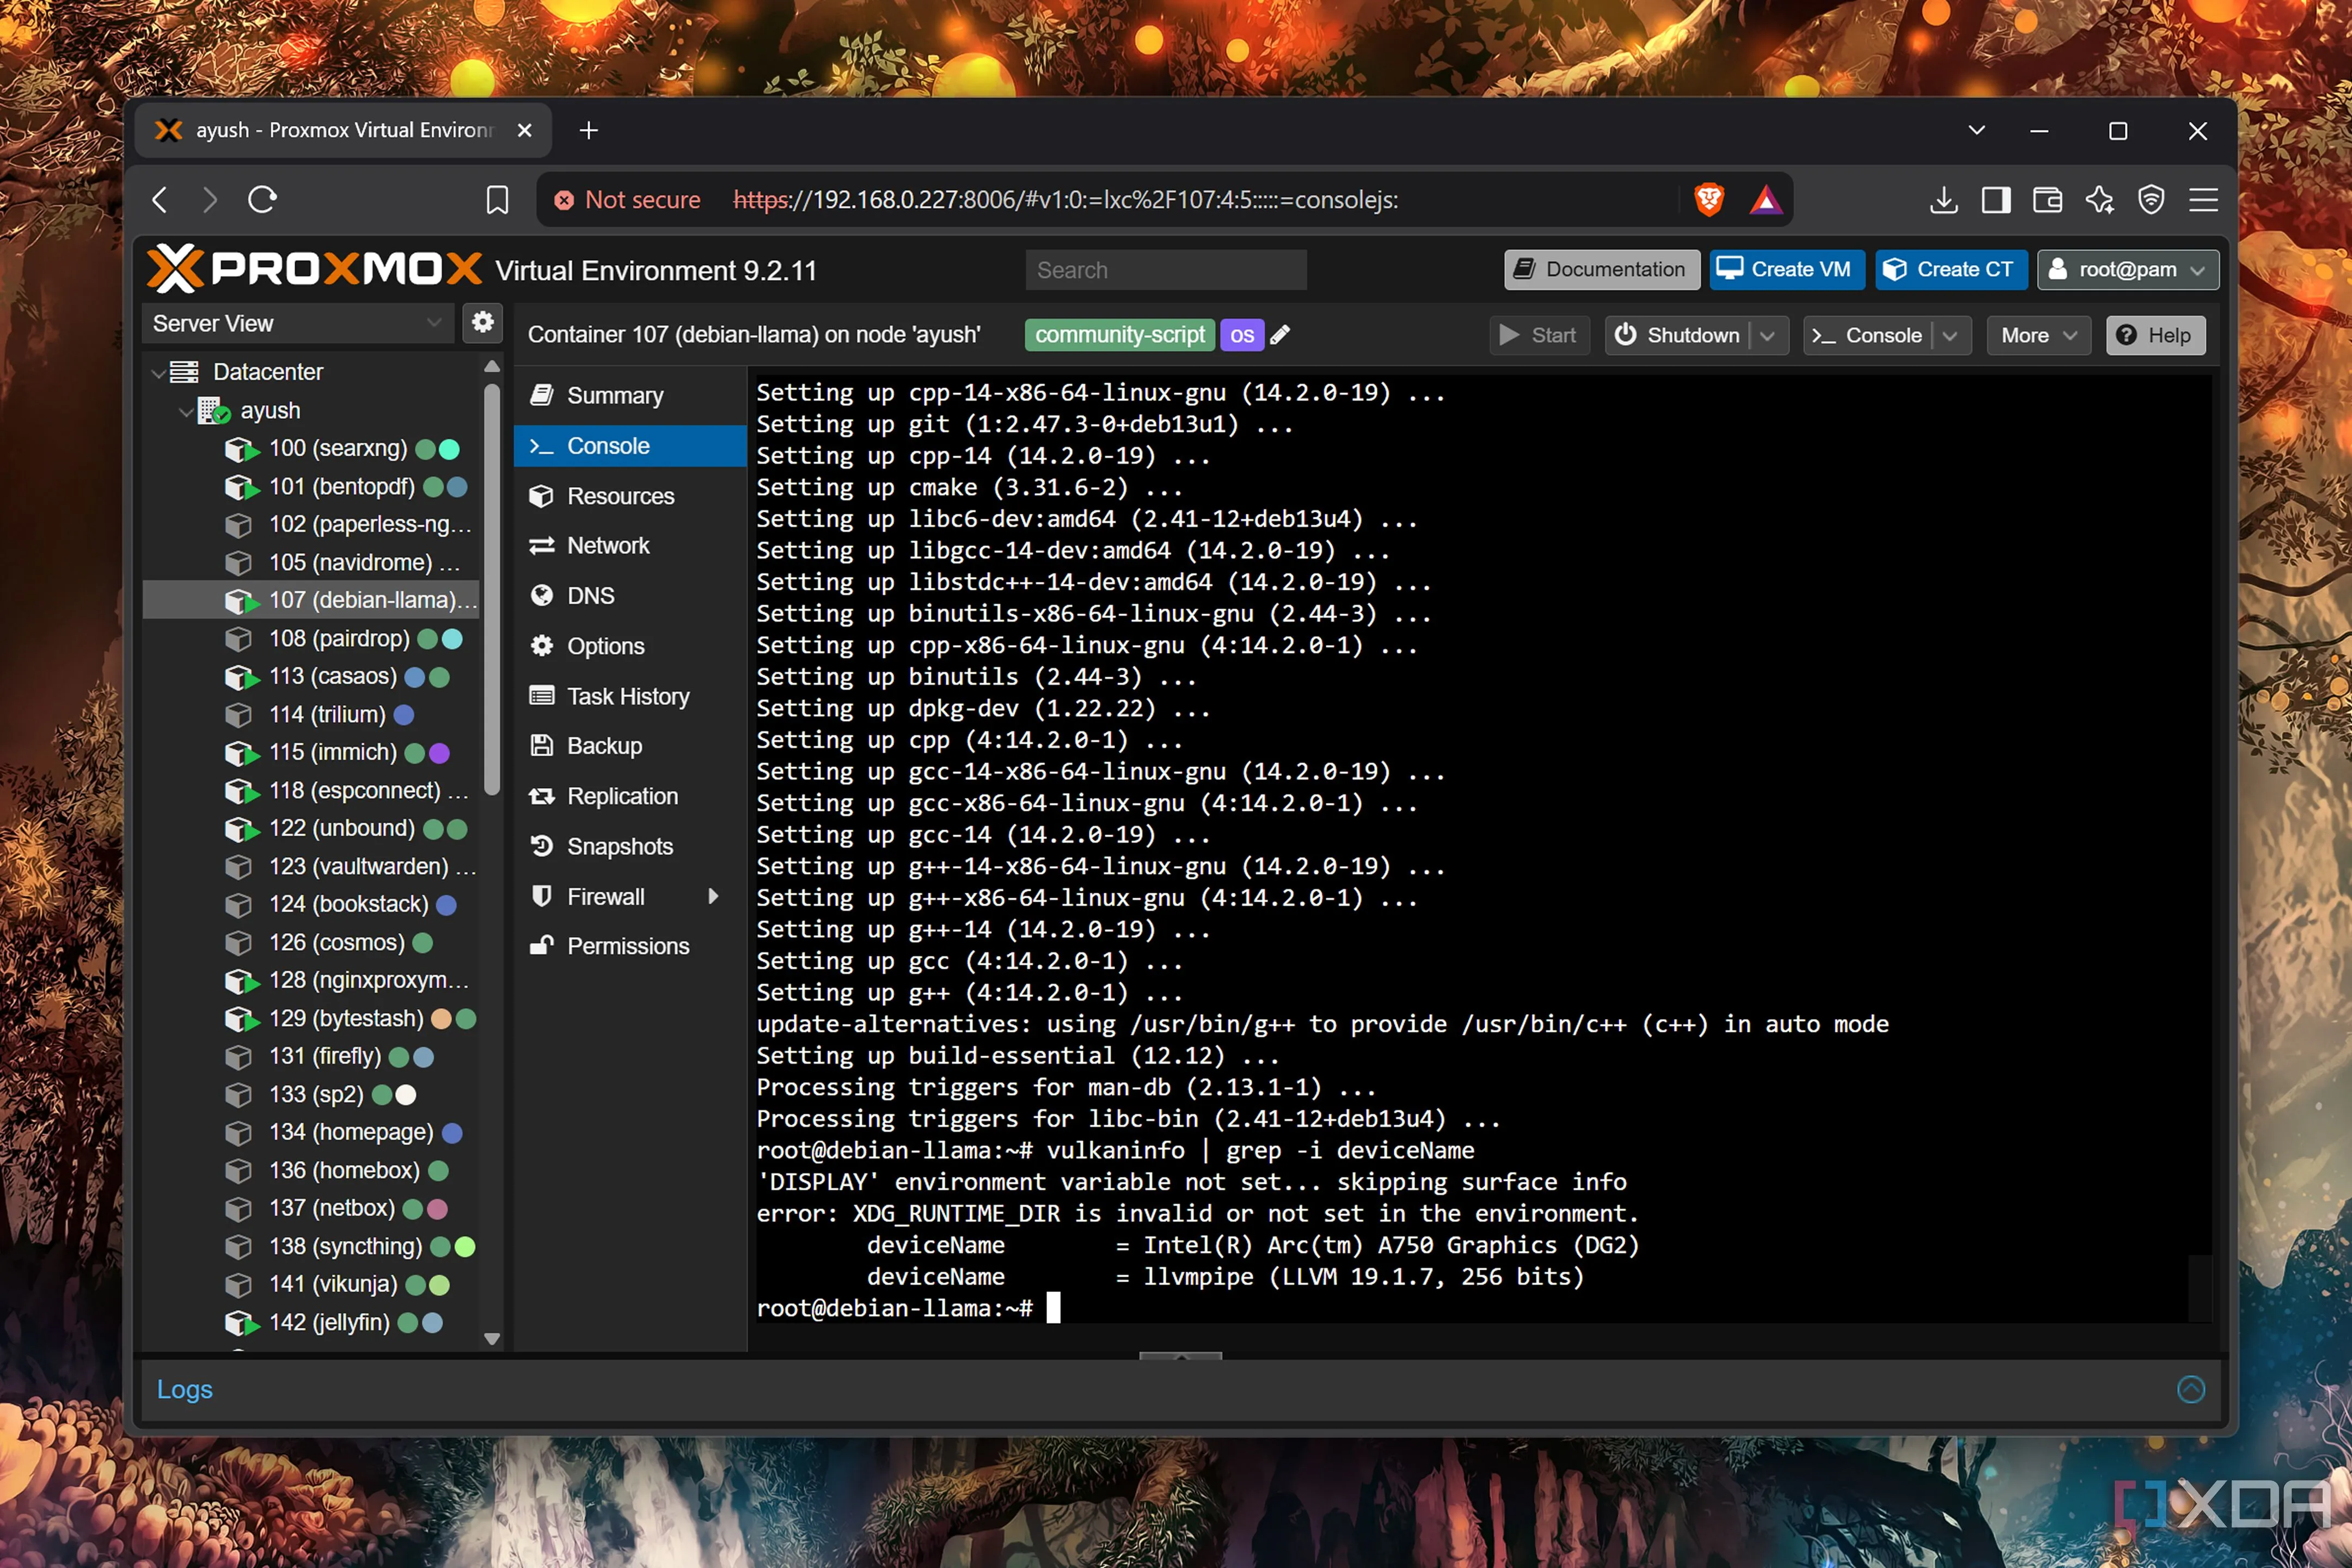
Task: Open the DNS section
Action: tap(630, 596)
